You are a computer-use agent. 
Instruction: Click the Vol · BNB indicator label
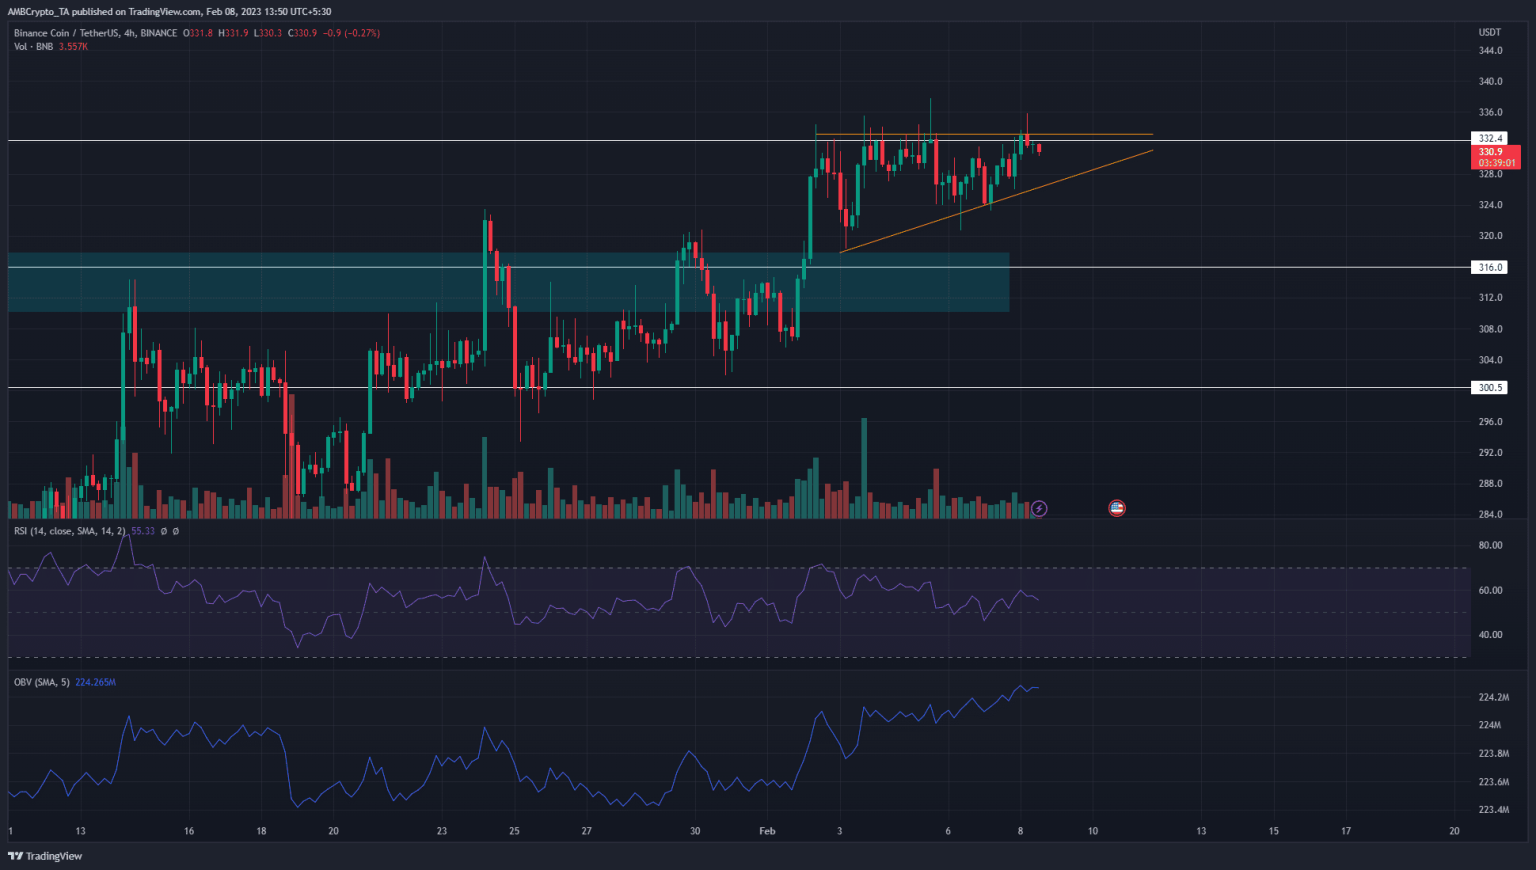tap(34, 47)
